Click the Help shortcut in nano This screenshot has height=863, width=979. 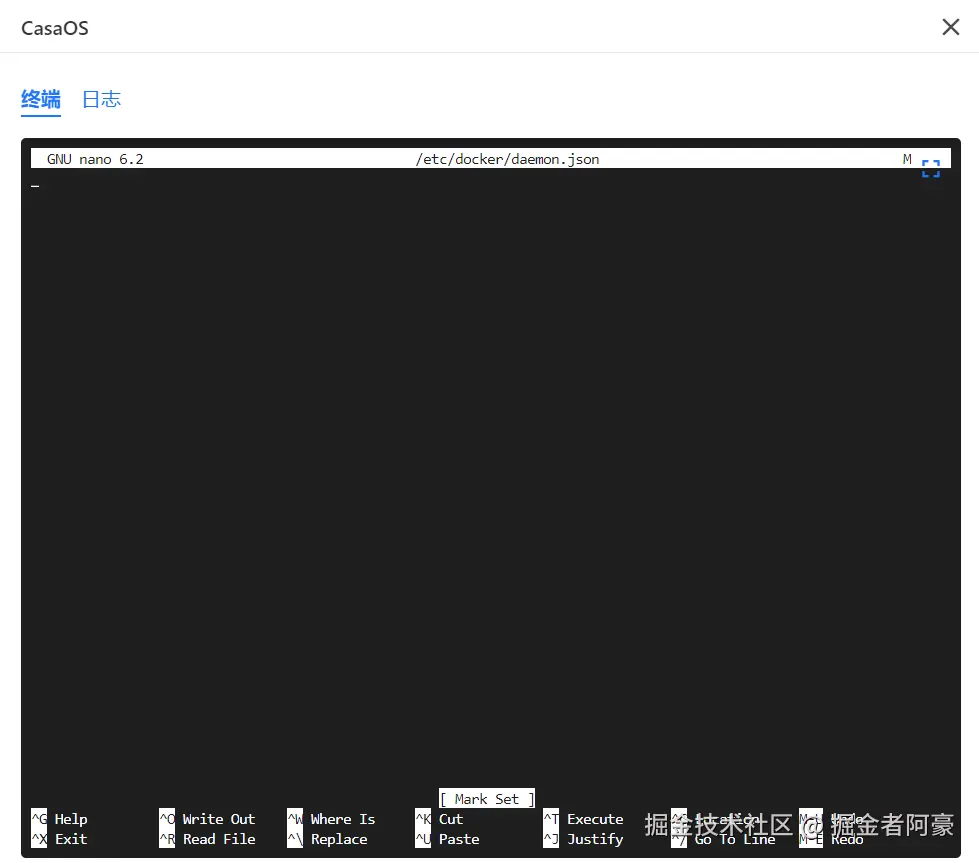point(71,819)
